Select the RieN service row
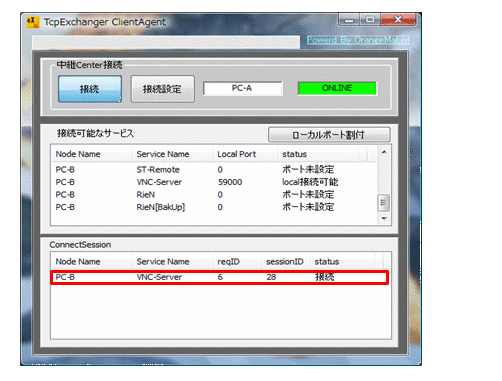This screenshot has width=502, height=381. (215, 195)
